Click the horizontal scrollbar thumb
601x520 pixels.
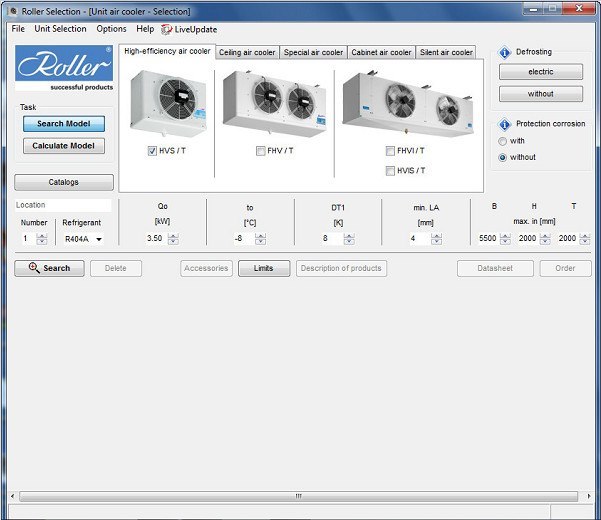tap(298, 496)
